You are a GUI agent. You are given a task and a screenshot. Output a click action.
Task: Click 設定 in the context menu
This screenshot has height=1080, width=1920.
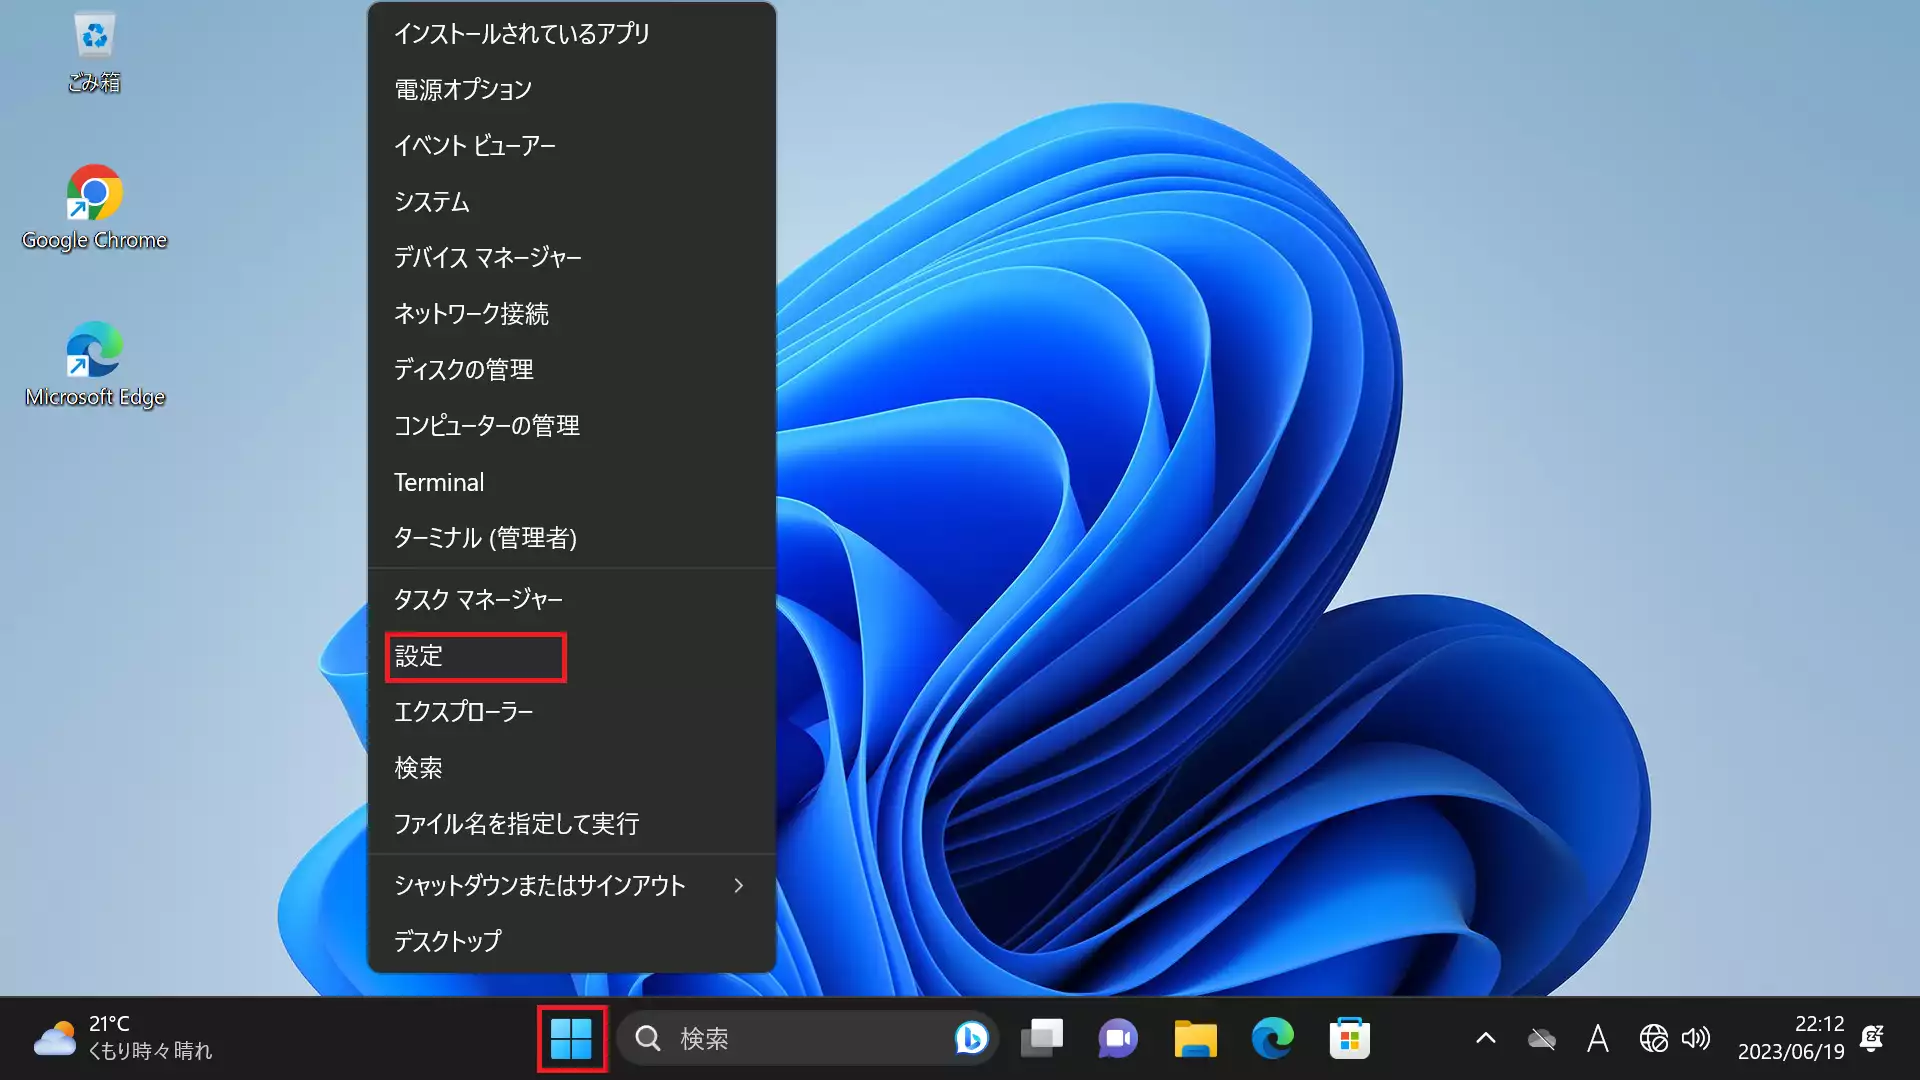(572, 656)
